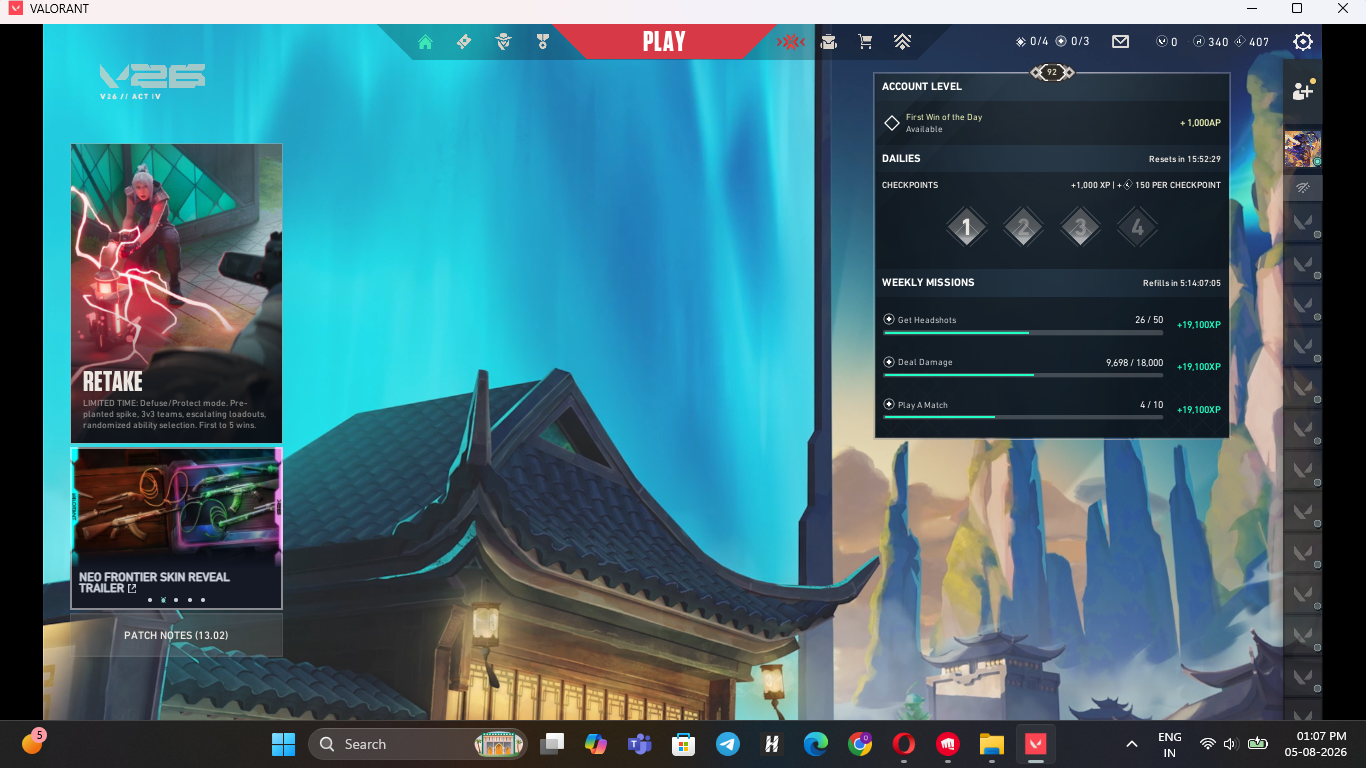The width and height of the screenshot is (1366, 768).
Task: Click the "+ 1,000AP" reward text
Action: click(1200, 123)
